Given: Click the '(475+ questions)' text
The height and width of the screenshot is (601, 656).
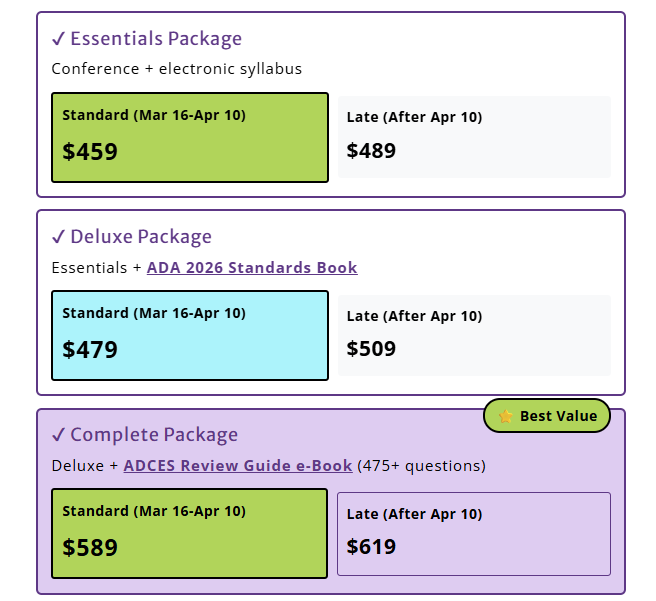Looking at the screenshot, I should click(x=421, y=466).
